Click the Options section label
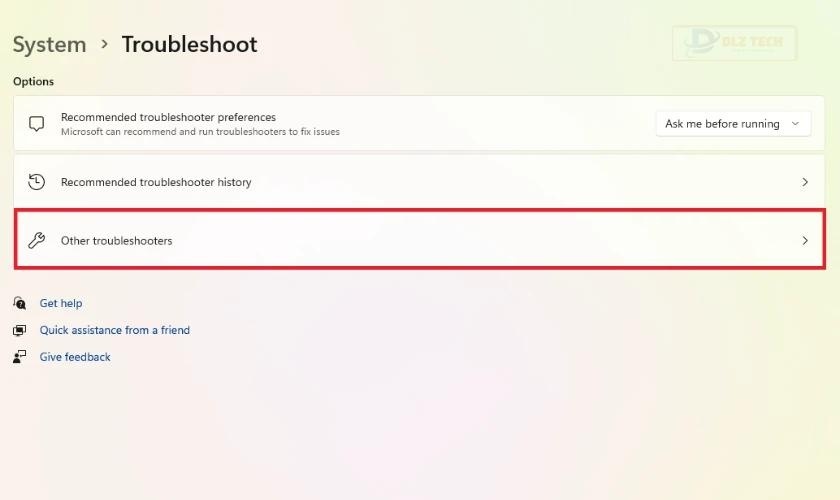The width and height of the screenshot is (840, 500). pos(33,81)
